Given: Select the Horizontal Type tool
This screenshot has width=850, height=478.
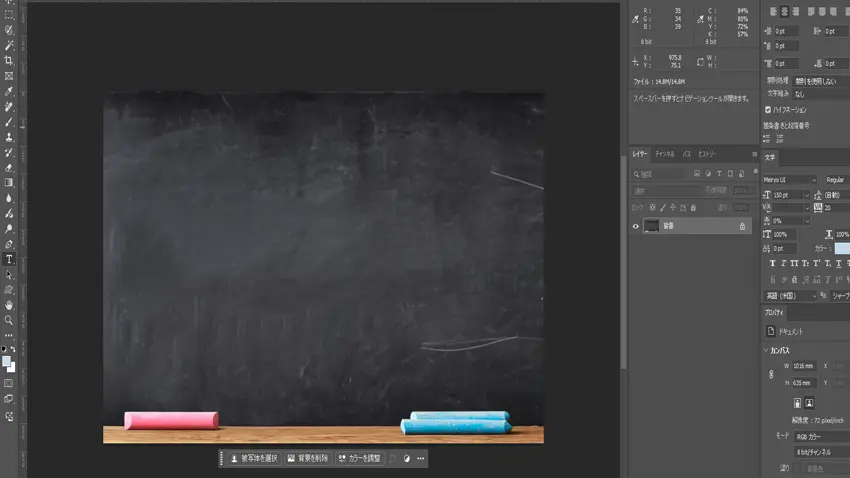Looking at the screenshot, I should 9,259.
